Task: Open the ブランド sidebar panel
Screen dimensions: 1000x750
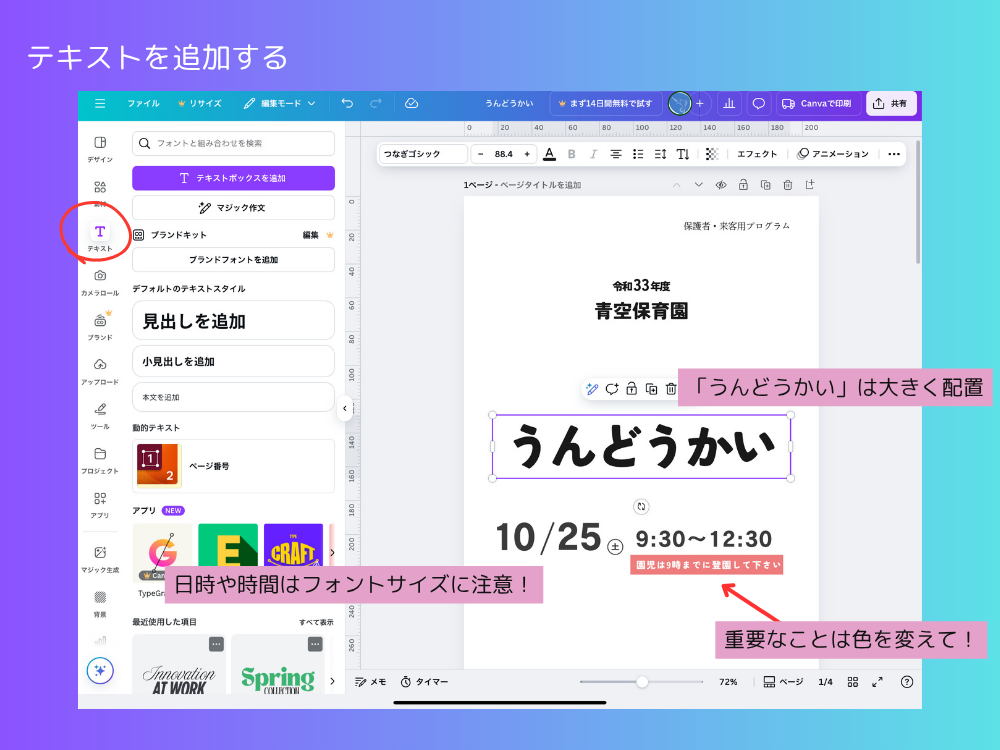Action: [100, 326]
